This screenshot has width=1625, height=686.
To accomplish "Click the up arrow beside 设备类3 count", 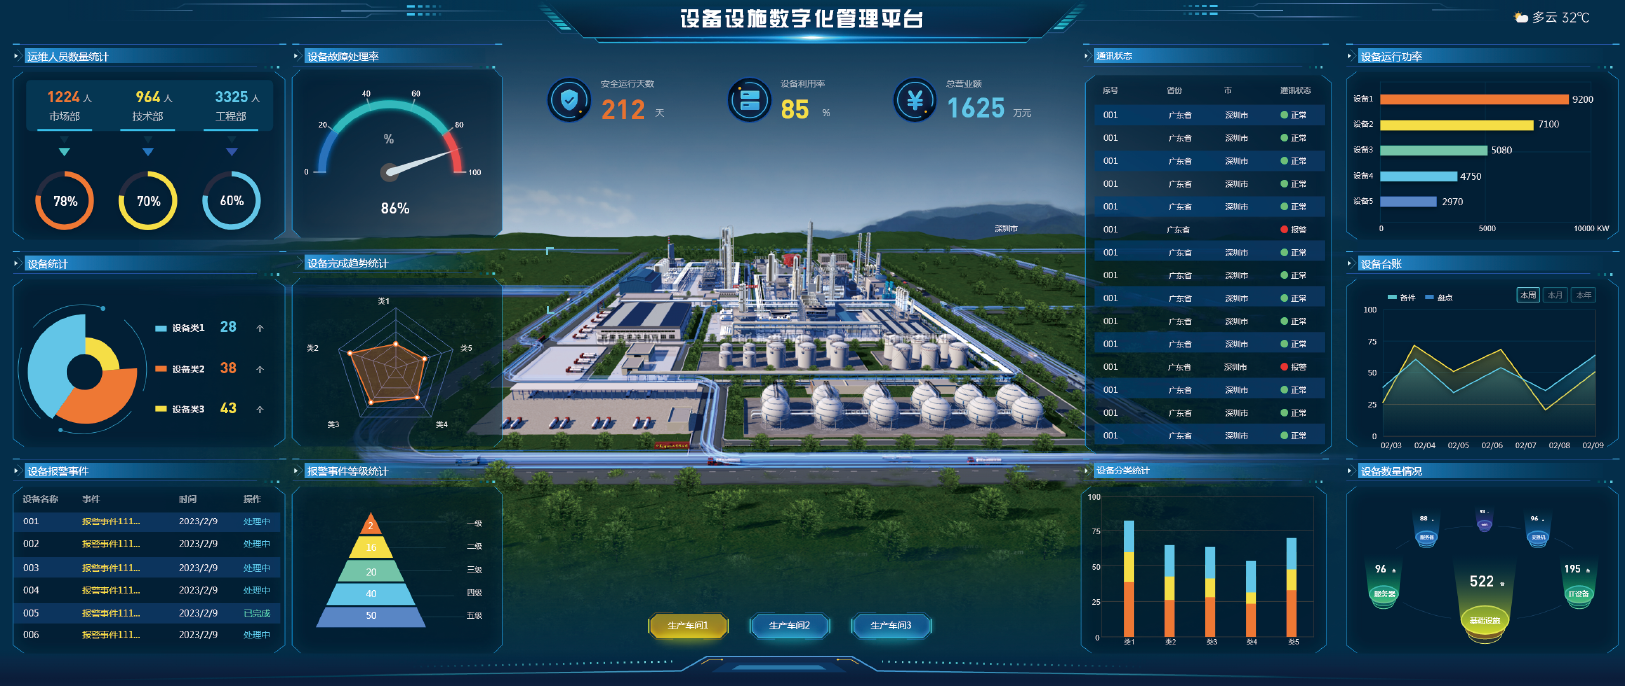I will [260, 409].
